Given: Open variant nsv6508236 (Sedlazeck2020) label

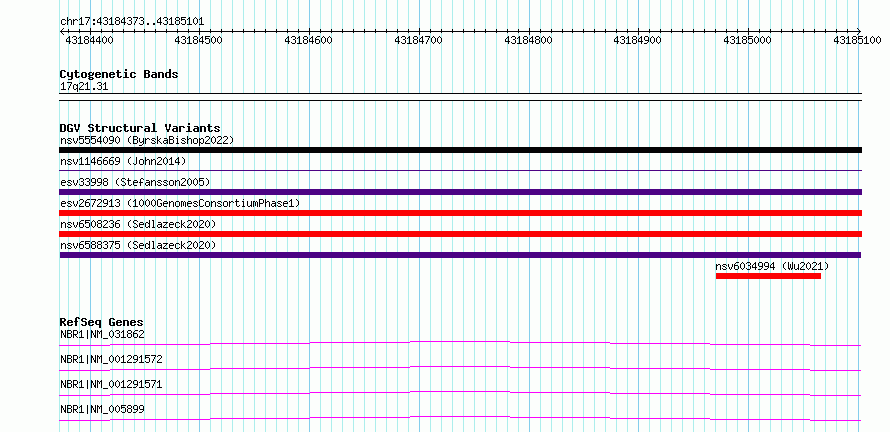Looking at the screenshot, I should coord(138,224).
